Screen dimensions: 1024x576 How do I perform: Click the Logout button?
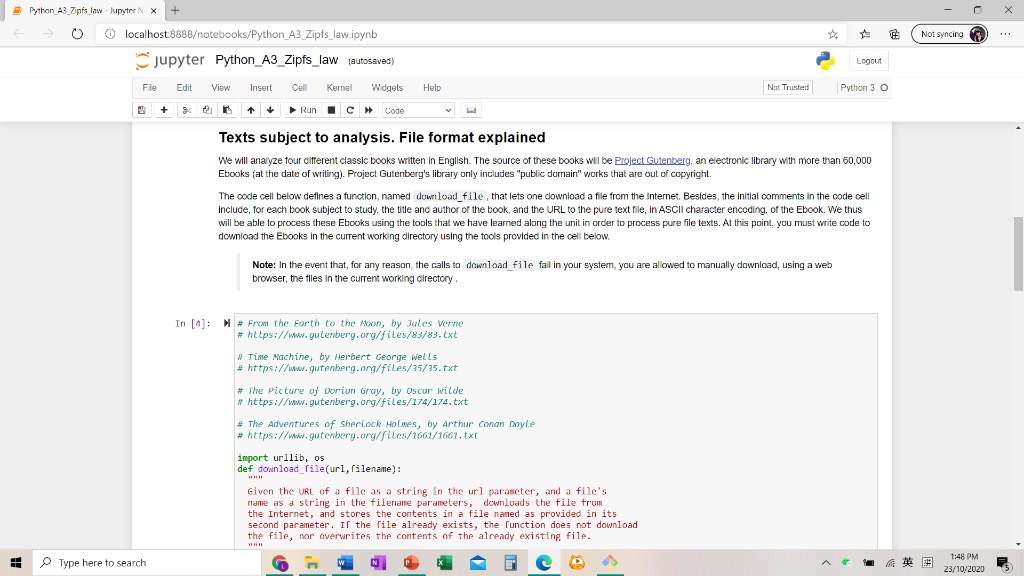click(868, 60)
